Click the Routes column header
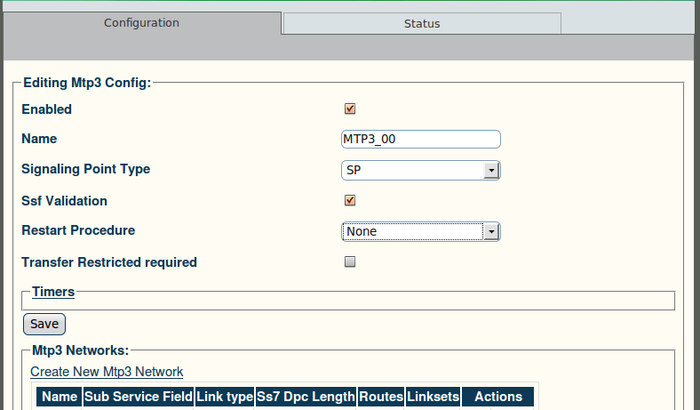The height and width of the screenshot is (410, 700). (381, 397)
